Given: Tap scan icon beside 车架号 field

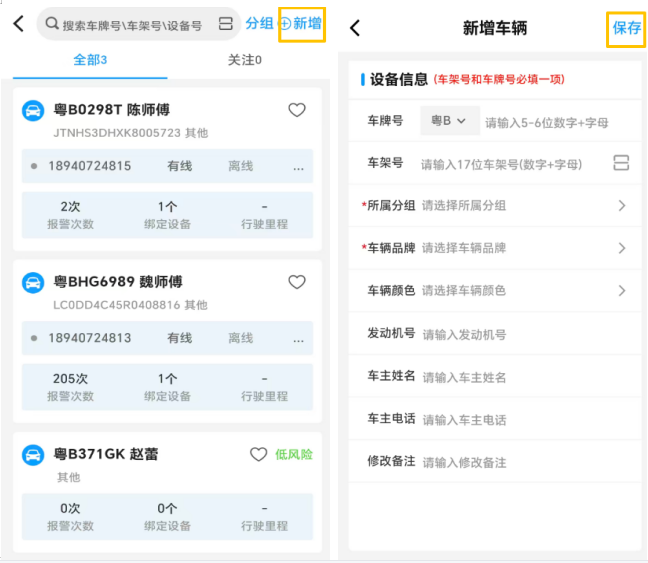Looking at the screenshot, I should [621, 163].
